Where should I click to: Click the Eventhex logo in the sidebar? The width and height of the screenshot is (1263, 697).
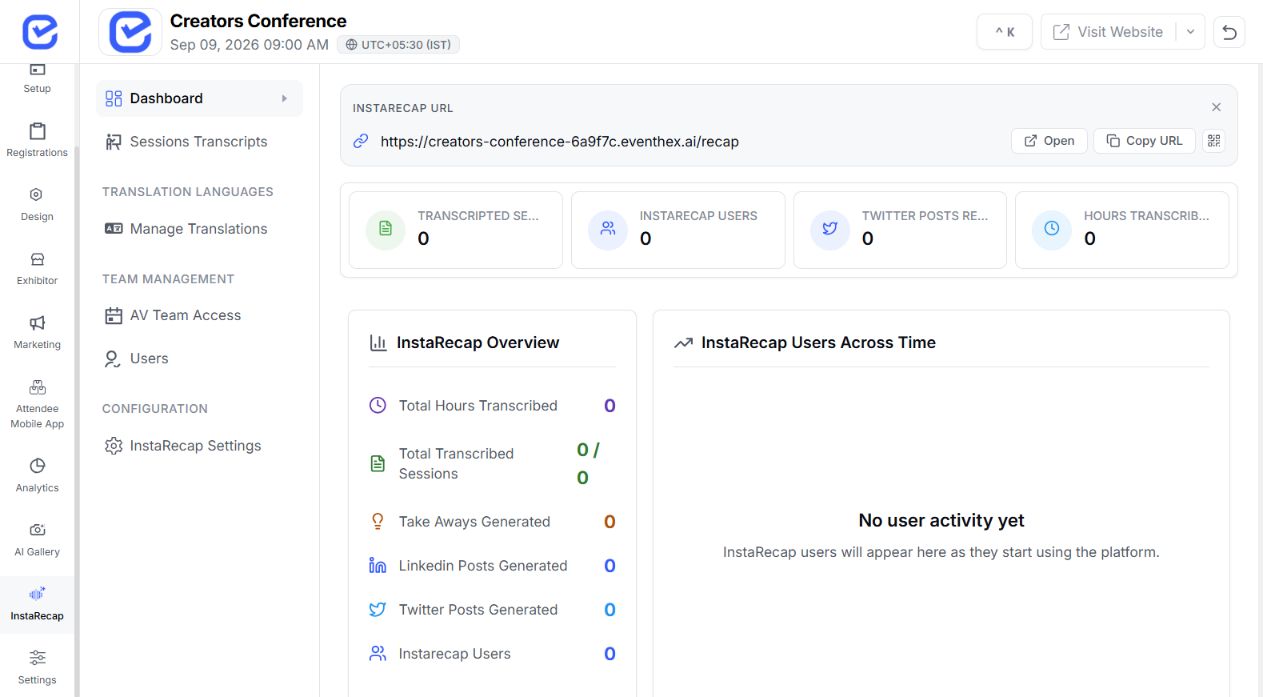pyautogui.click(x=39, y=32)
